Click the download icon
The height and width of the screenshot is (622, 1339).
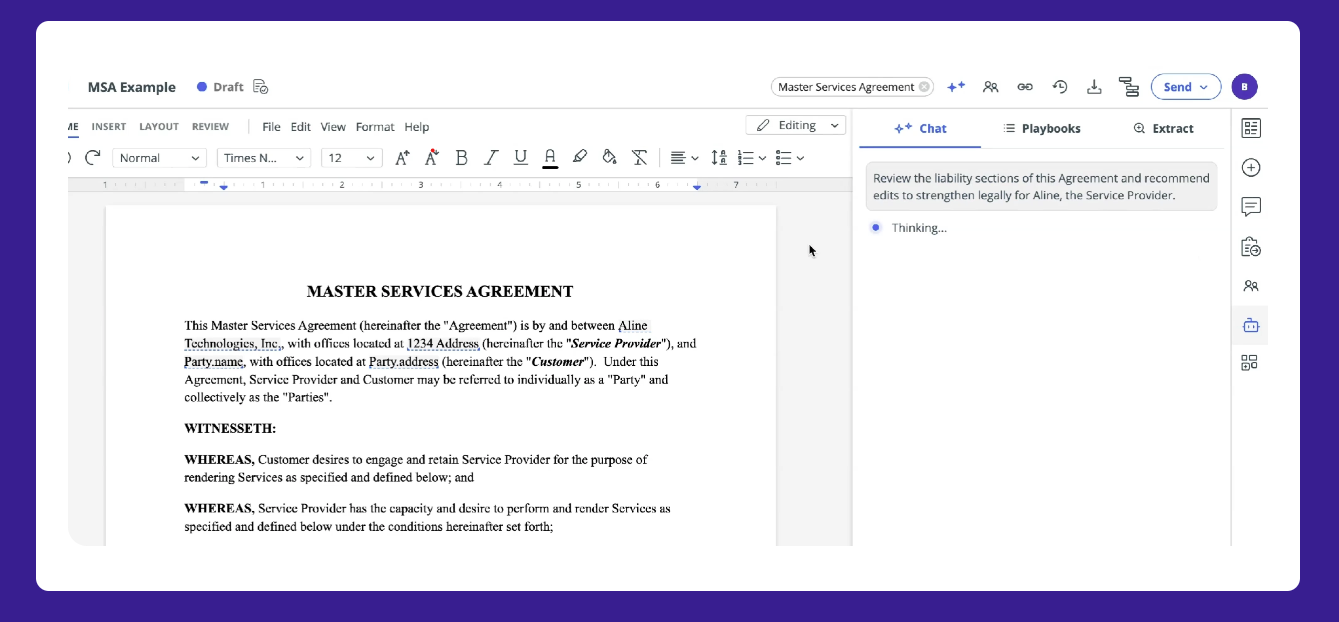[1094, 87]
